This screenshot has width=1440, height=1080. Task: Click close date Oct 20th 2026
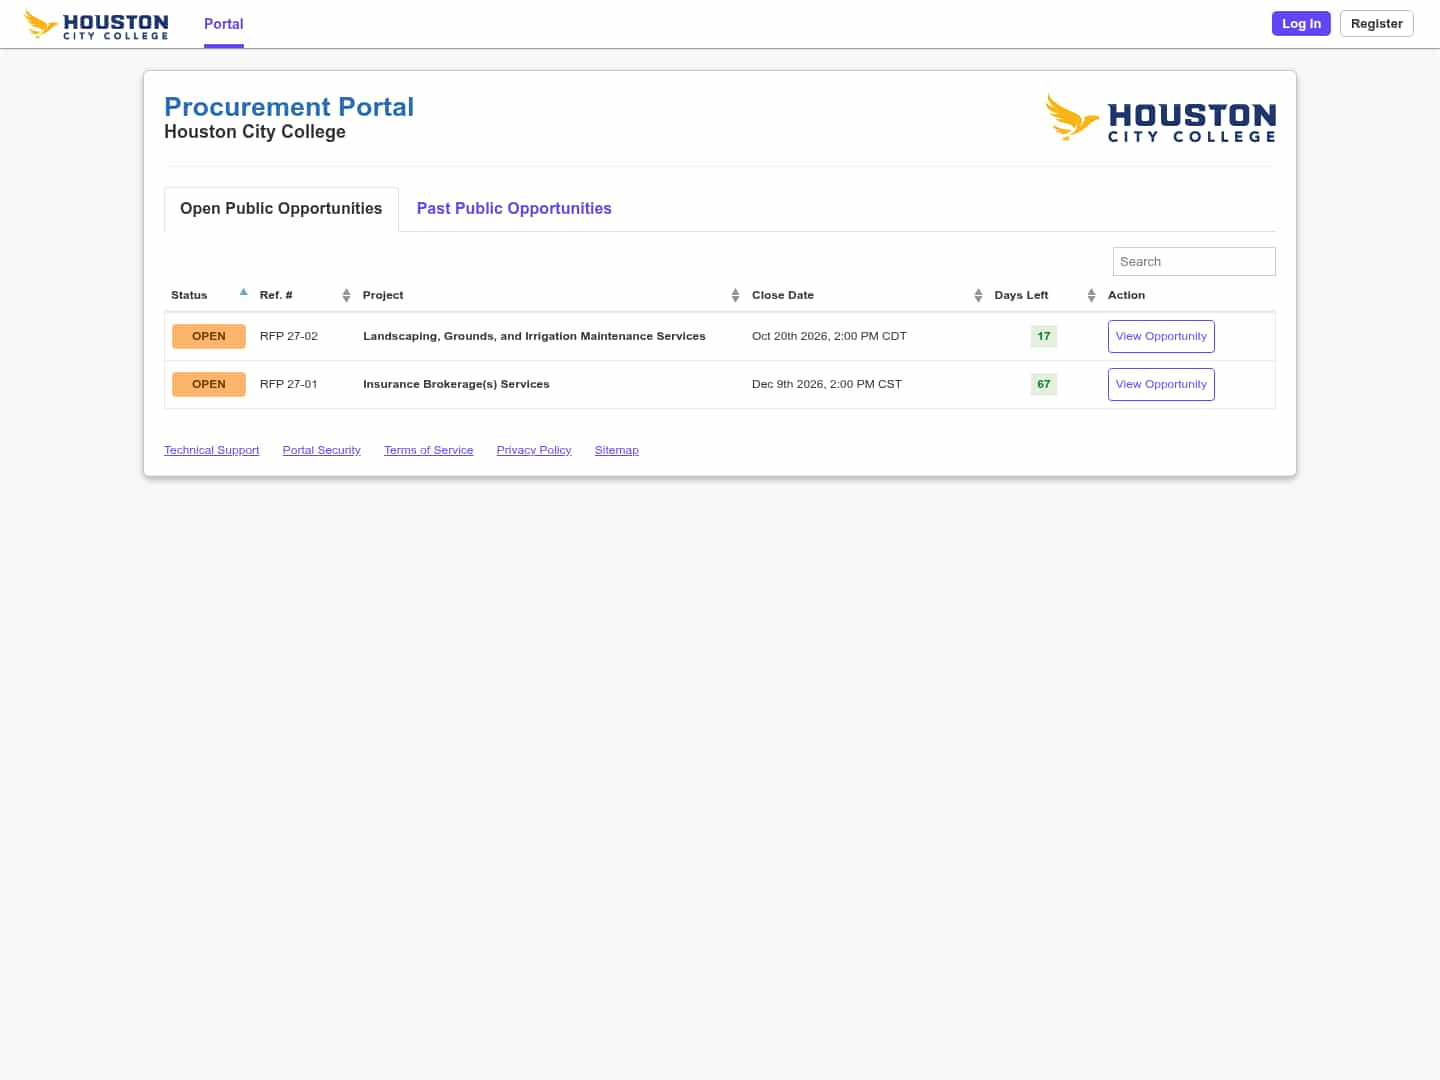pyautogui.click(x=829, y=336)
